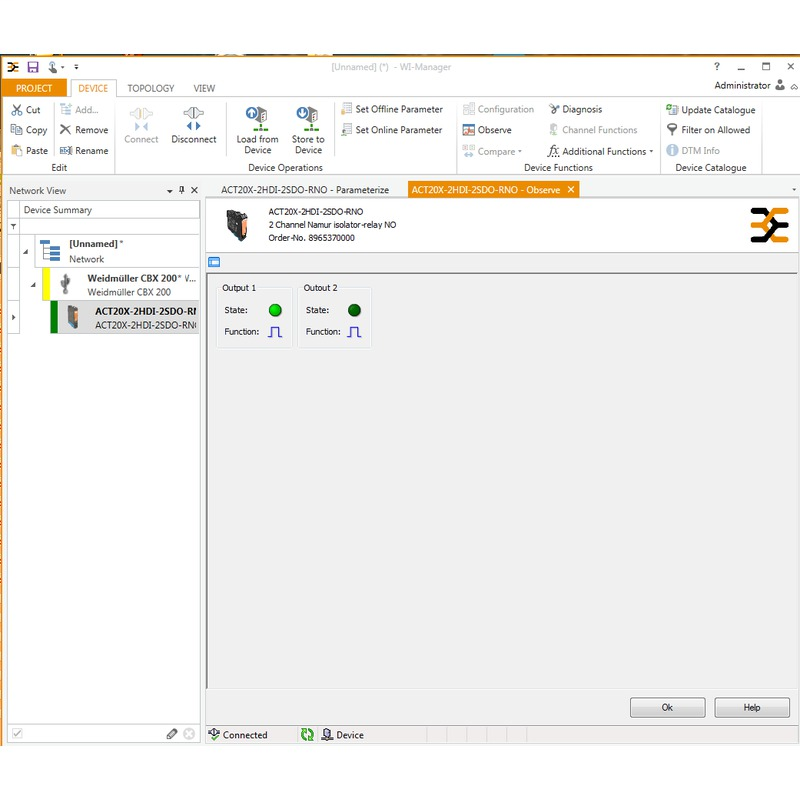Image resolution: width=800 pixels, height=800 pixels.
Task: Open DTM Info
Action: coord(693,151)
